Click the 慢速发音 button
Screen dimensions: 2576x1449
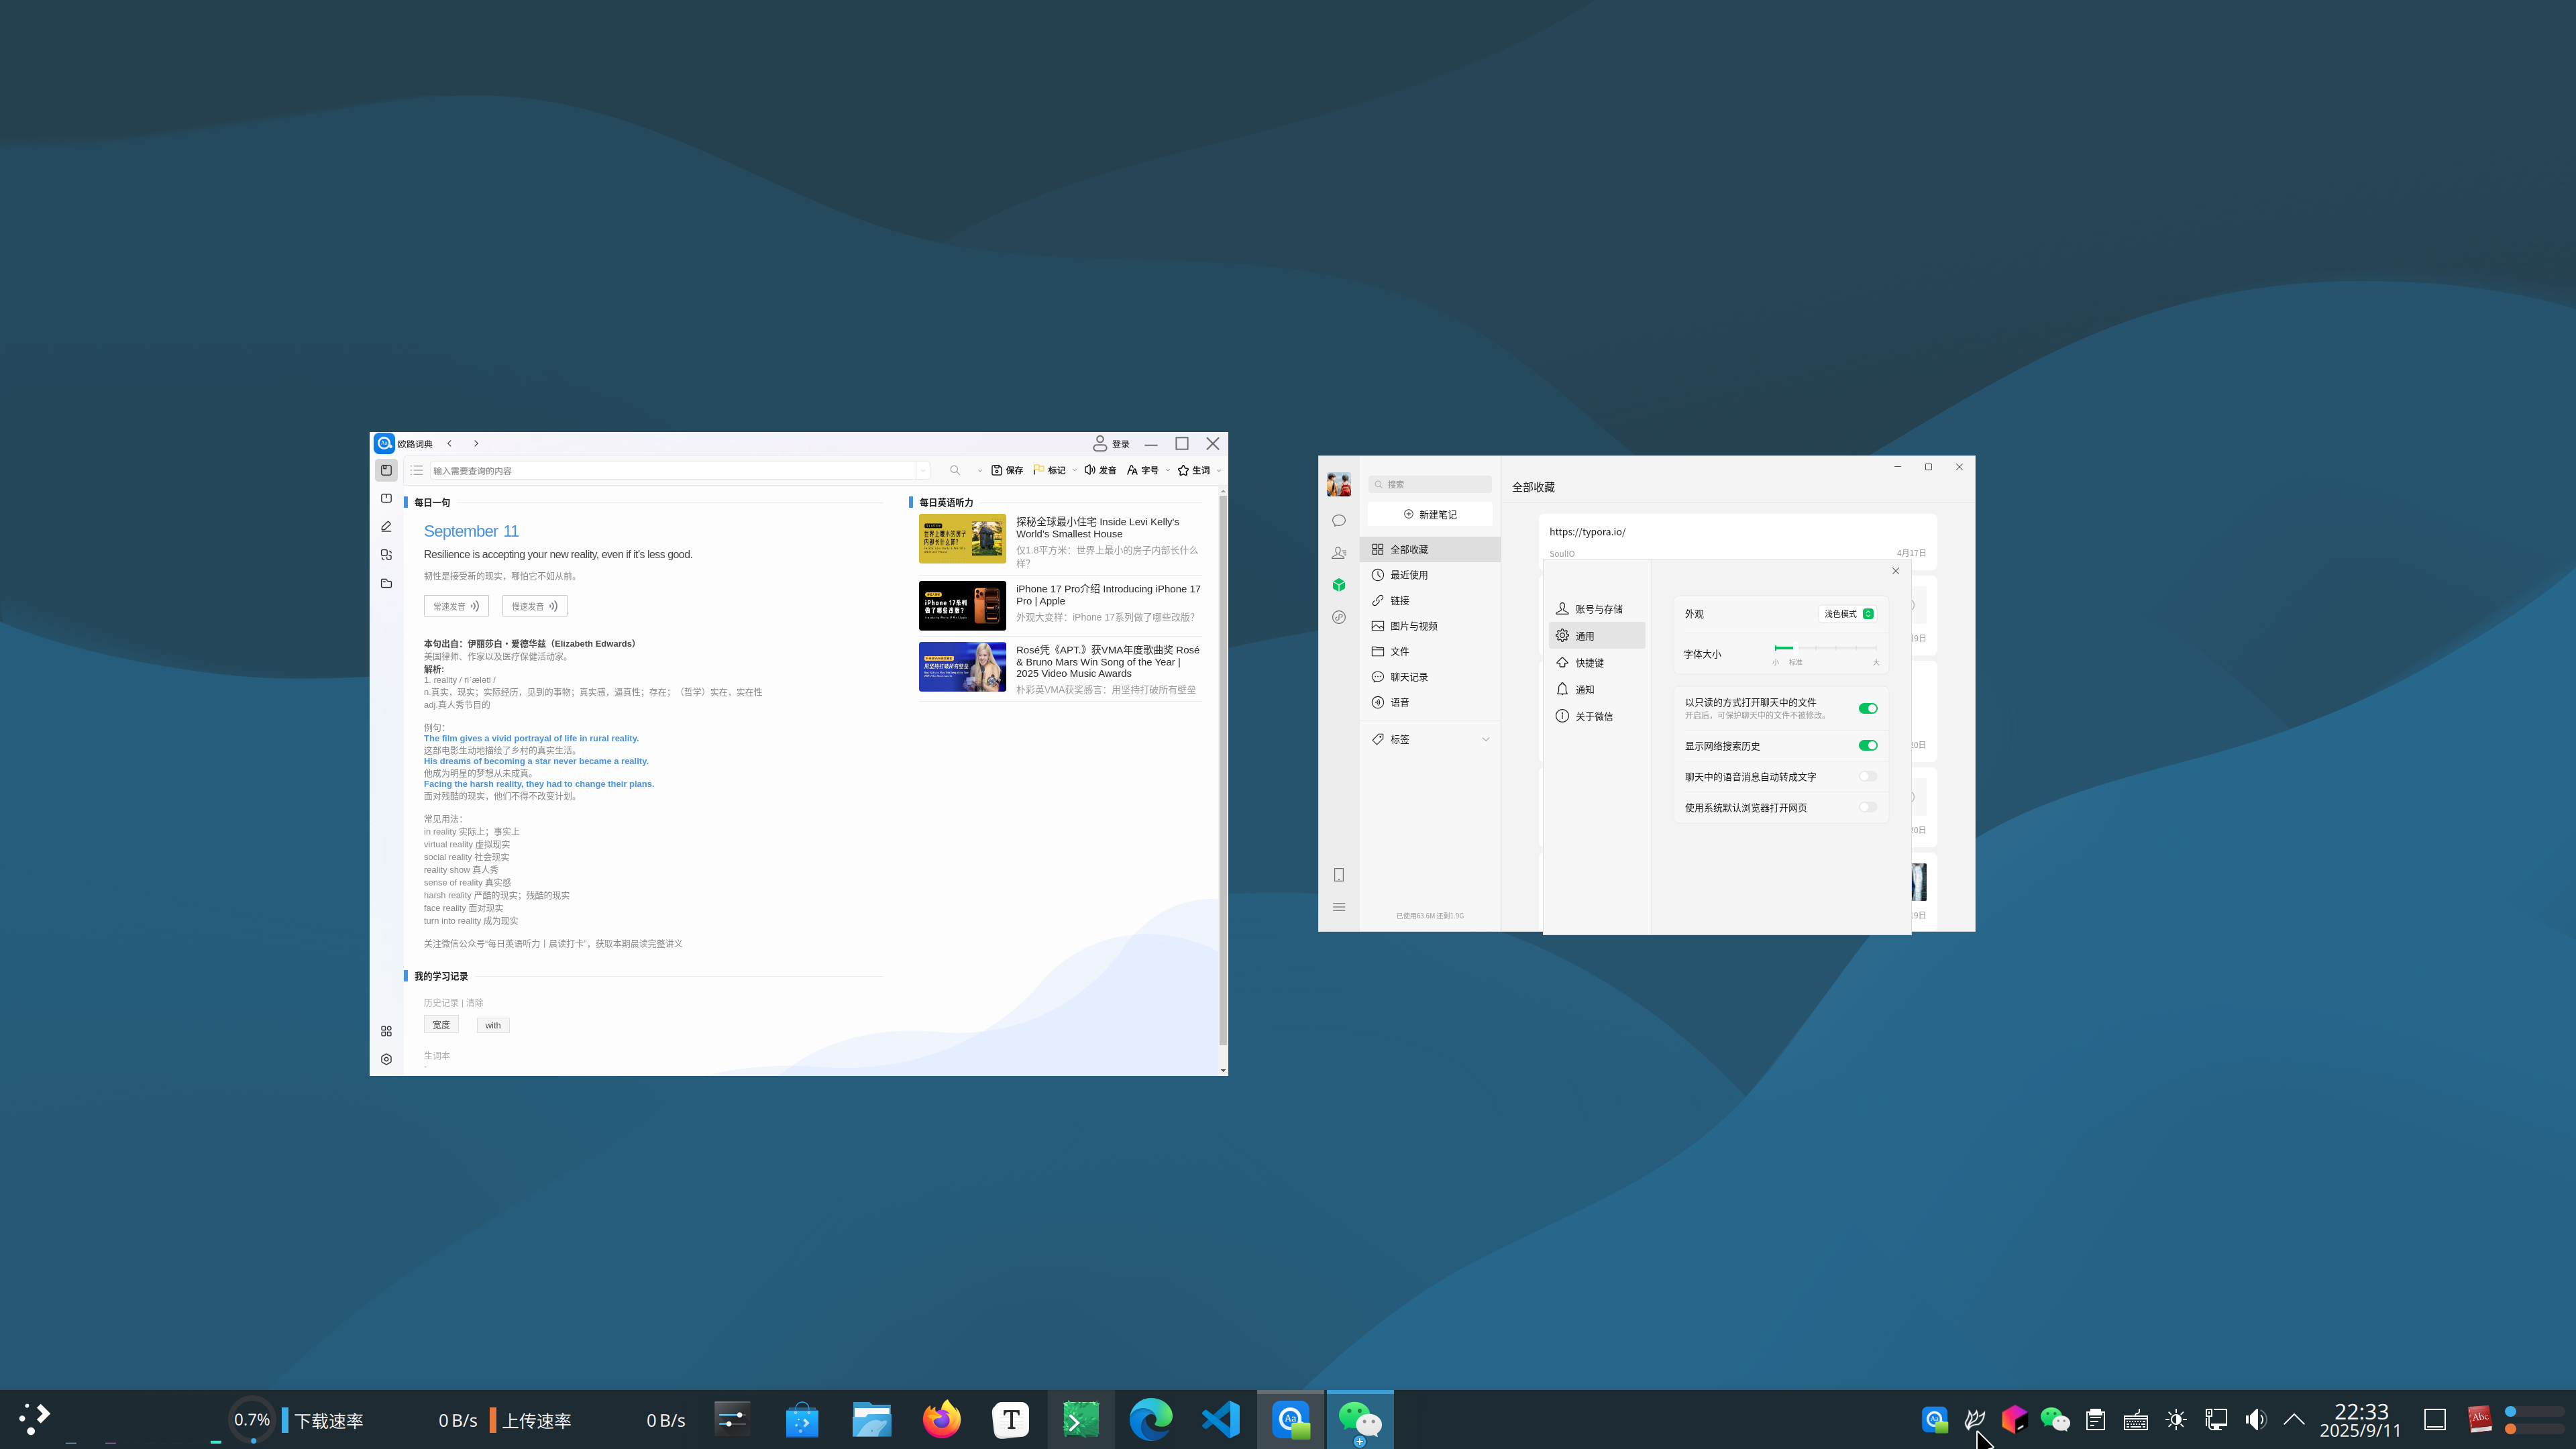point(534,606)
